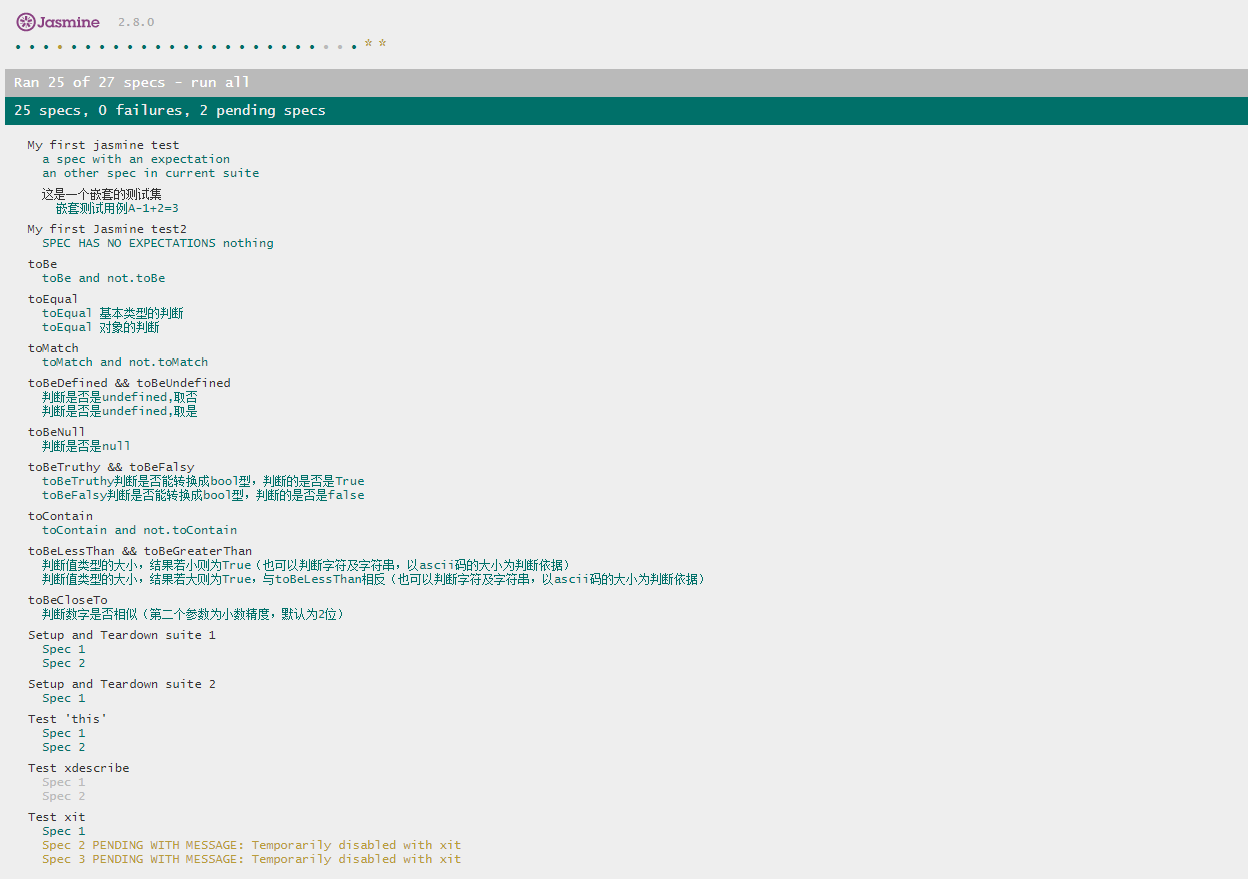
Task: Open the 'Test xdescribe' suite
Action: click(x=78, y=768)
